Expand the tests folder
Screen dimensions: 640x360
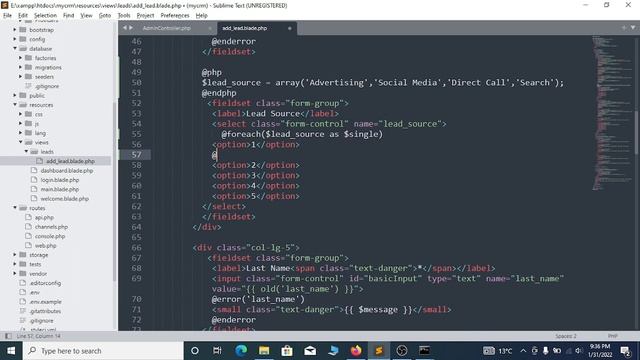[x=15, y=264]
